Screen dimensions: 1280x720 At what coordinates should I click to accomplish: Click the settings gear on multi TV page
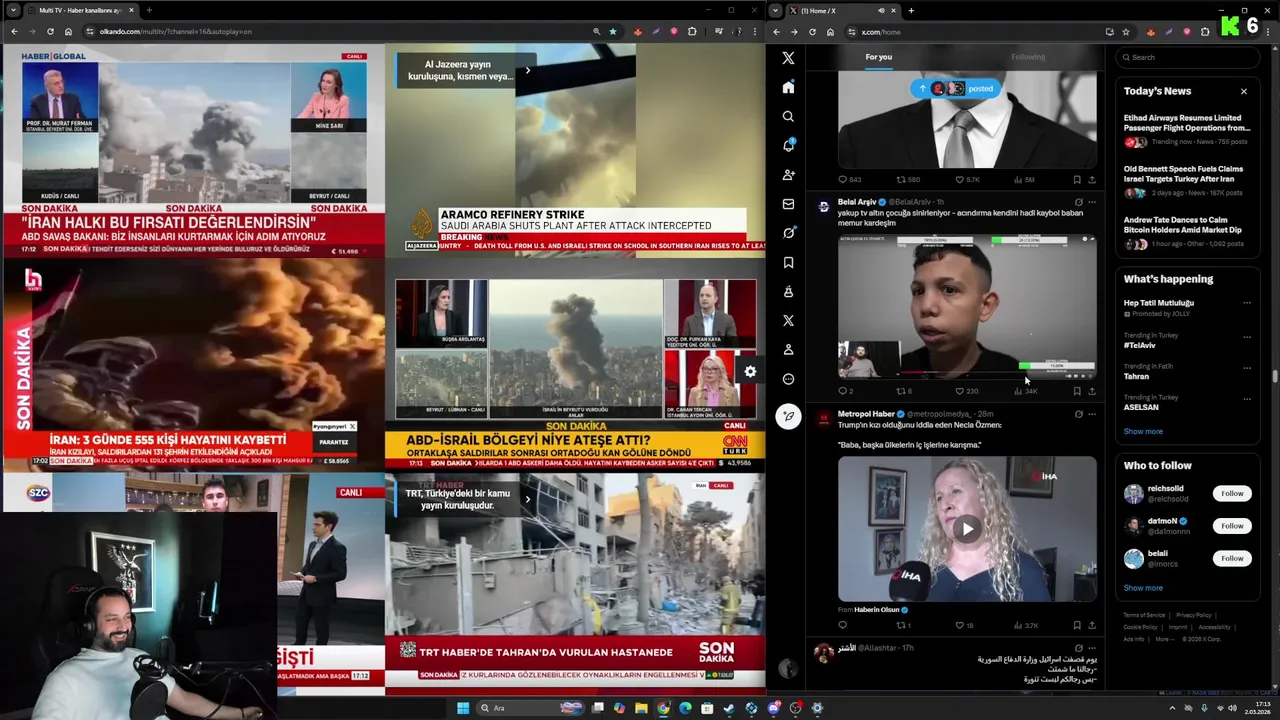click(750, 372)
